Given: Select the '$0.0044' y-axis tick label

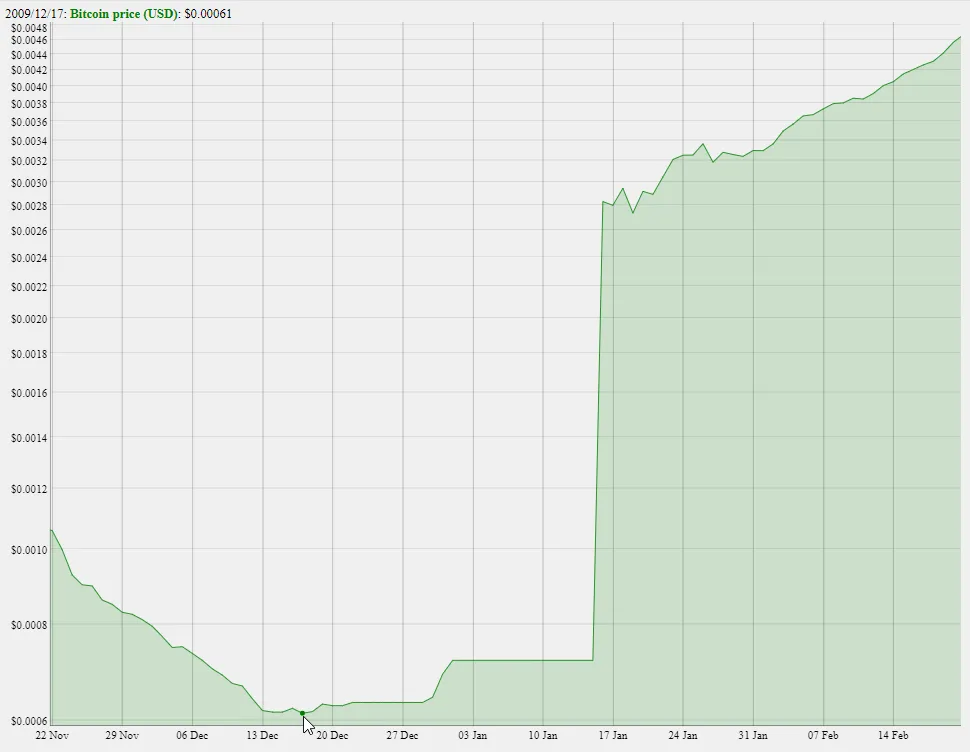Looking at the screenshot, I should point(29,55).
